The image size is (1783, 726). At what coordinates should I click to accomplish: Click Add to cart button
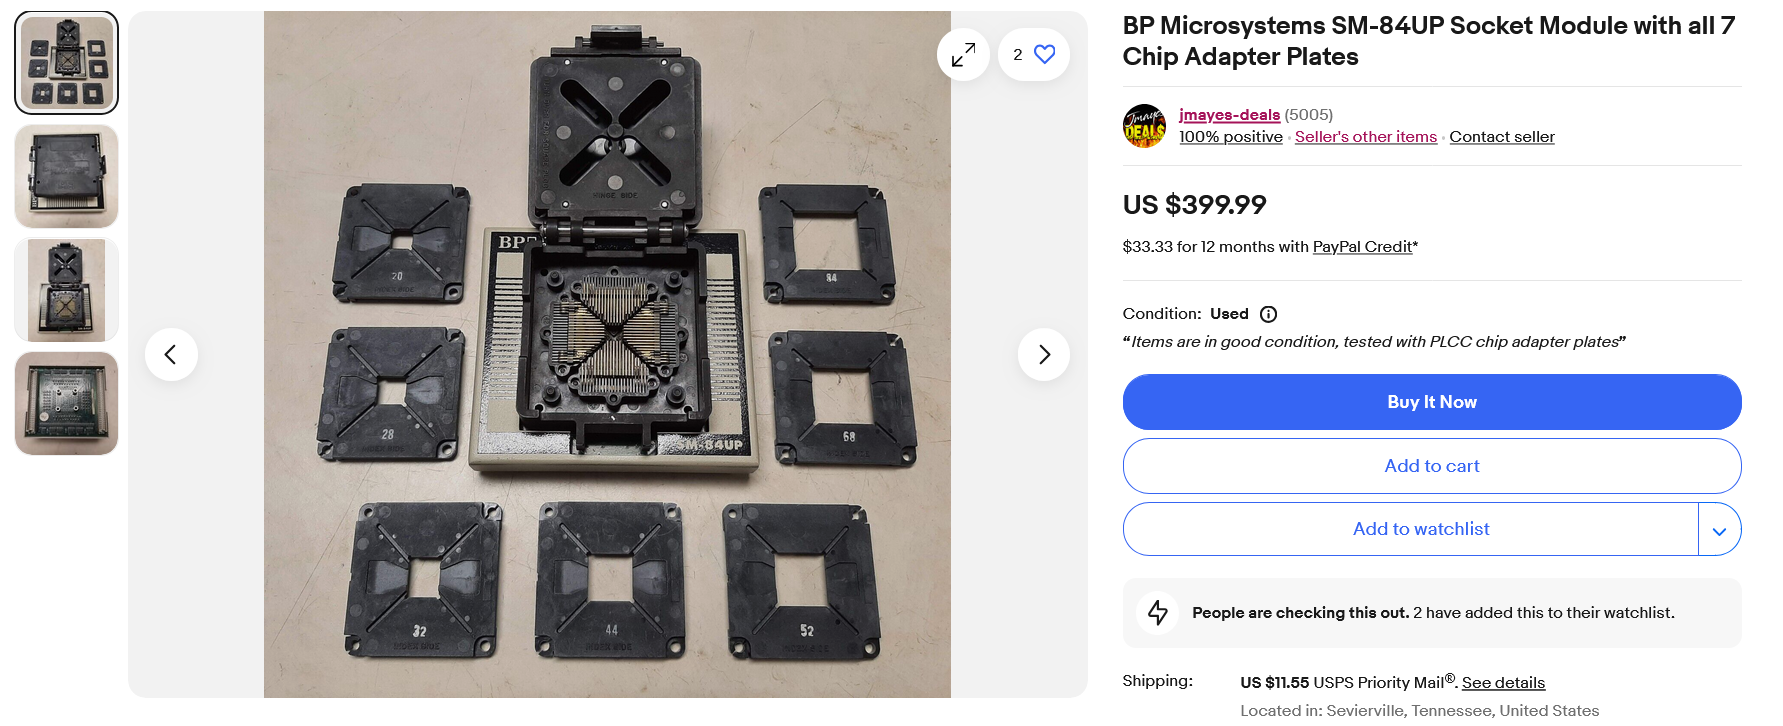1432,466
